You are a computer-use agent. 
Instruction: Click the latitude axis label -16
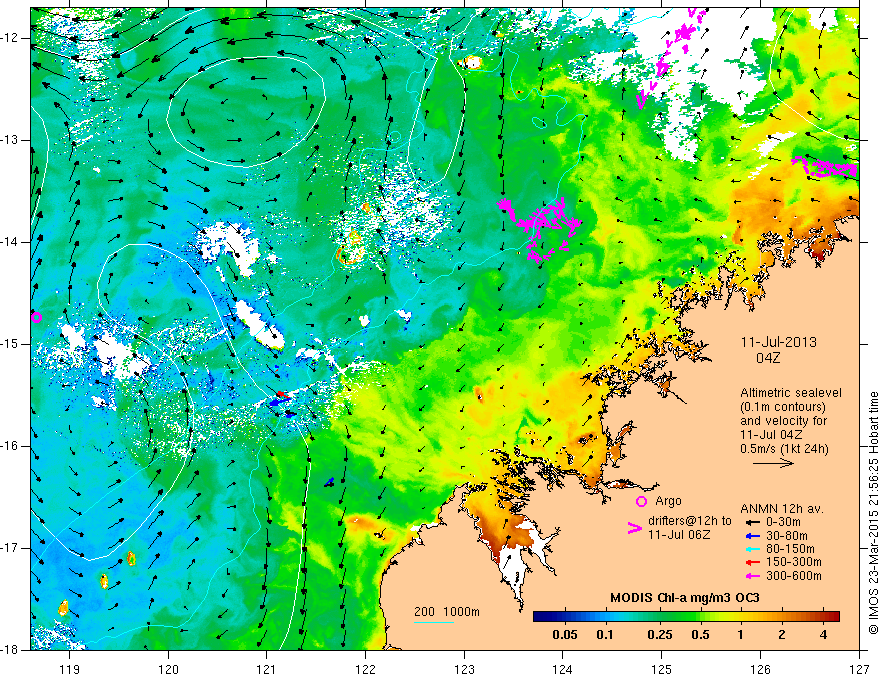(10, 447)
